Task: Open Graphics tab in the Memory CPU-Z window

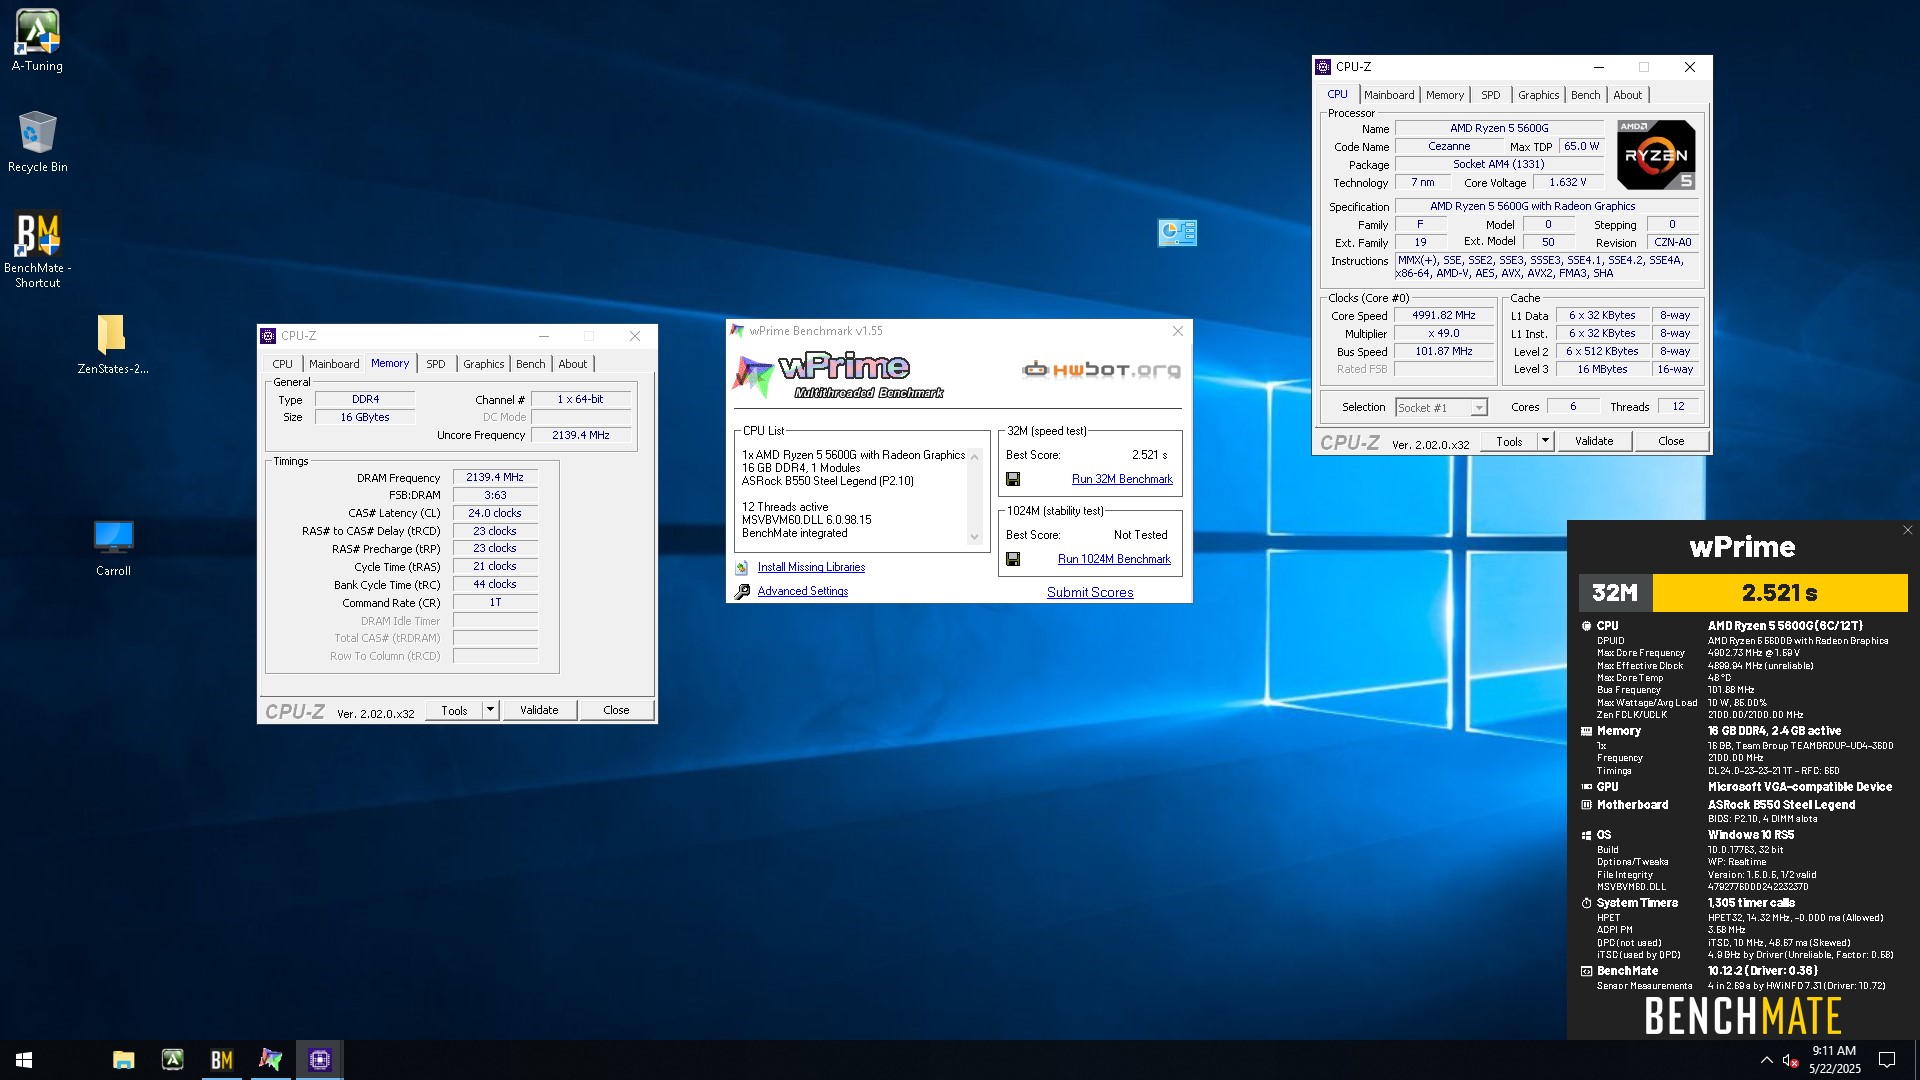Action: coord(484,364)
